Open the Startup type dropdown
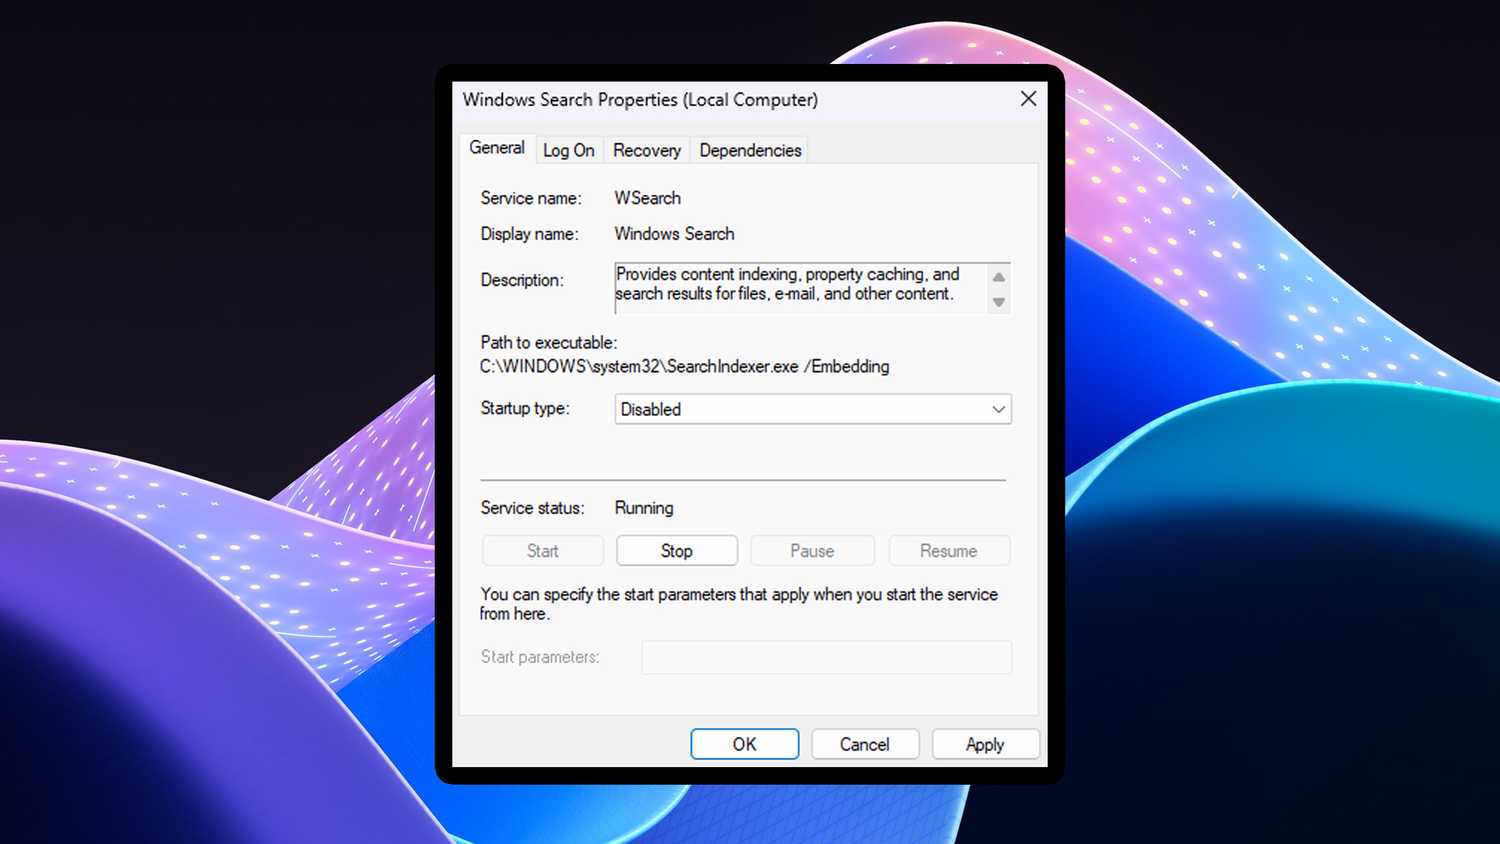The image size is (1500, 844). 997,409
